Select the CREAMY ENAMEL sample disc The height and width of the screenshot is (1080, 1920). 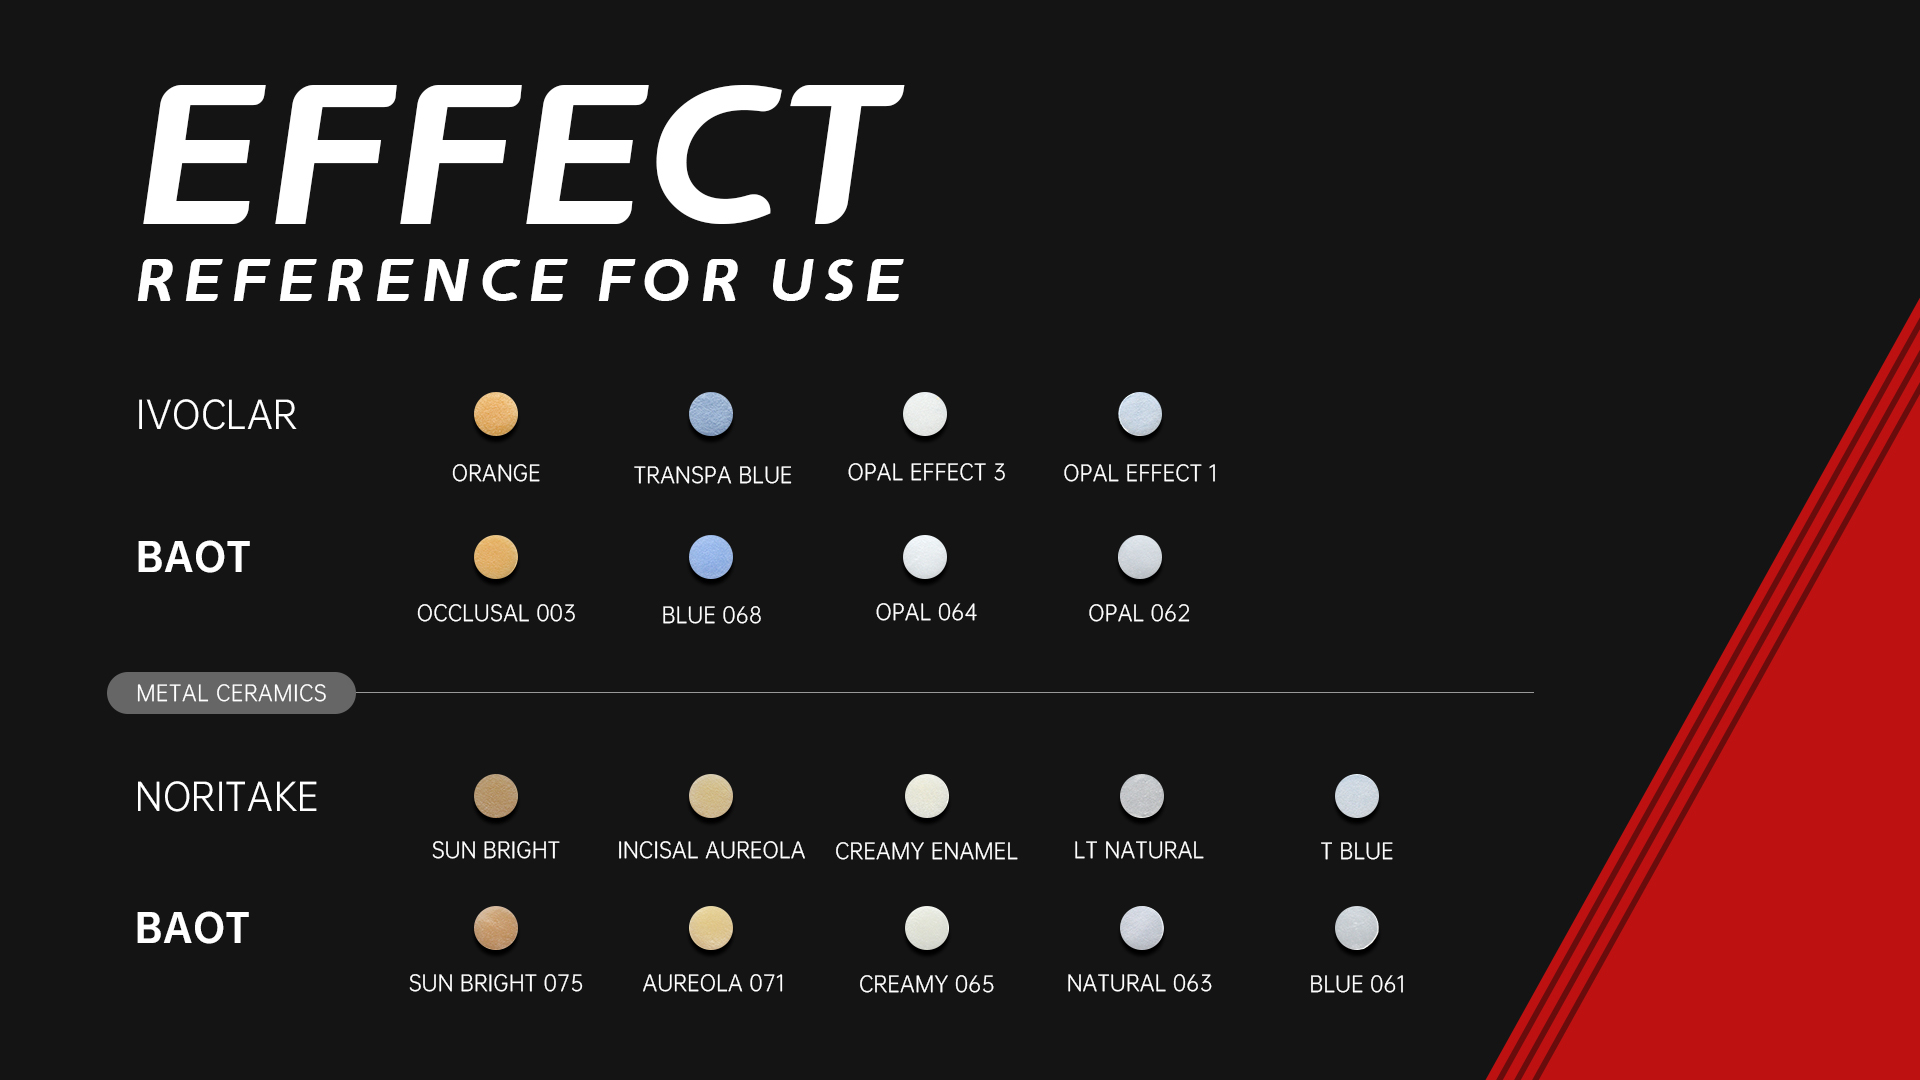click(x=927, y=796)
